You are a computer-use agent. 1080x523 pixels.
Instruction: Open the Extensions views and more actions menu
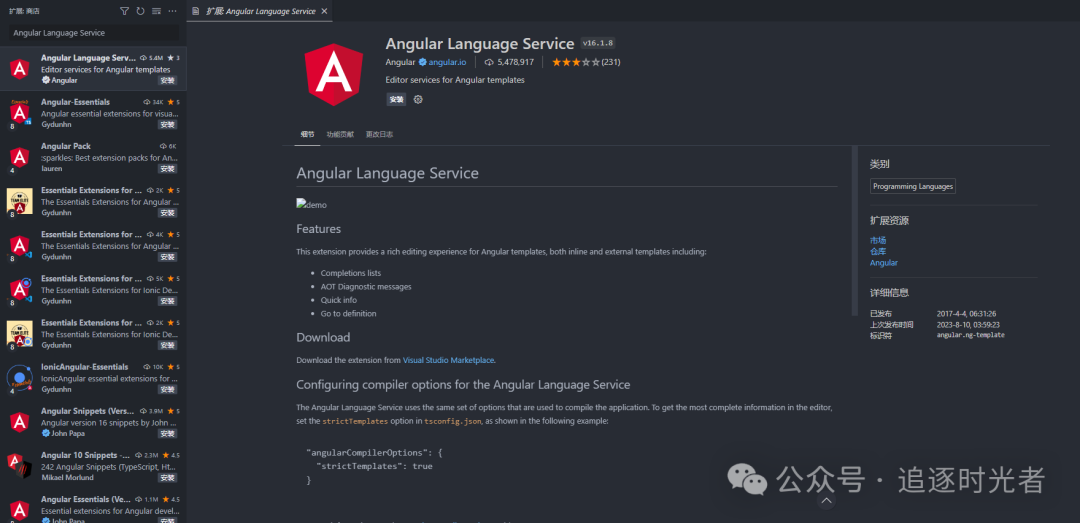tap(172, 11)
